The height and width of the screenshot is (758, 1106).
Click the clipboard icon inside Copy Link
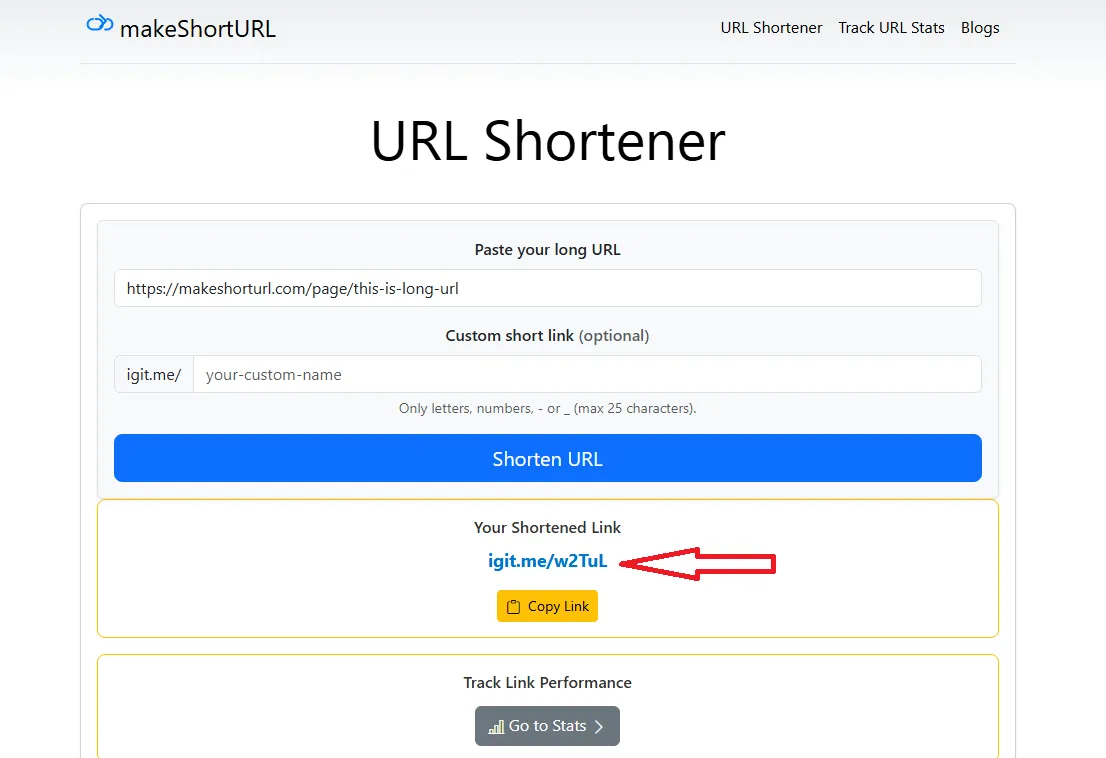point(514,605)
